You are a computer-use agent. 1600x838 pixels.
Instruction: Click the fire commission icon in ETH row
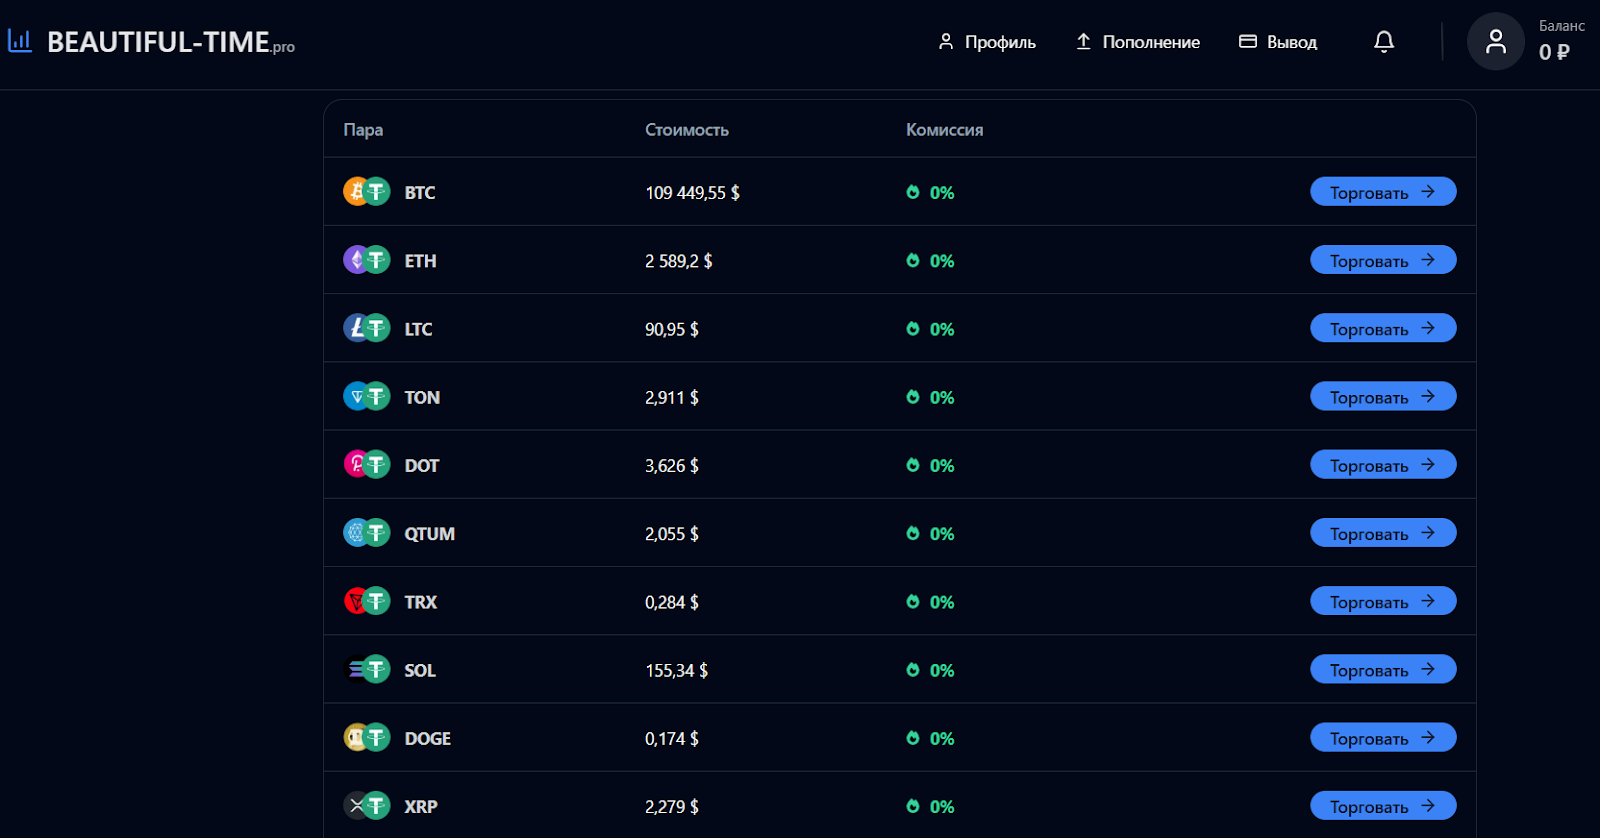click(913, 260)
